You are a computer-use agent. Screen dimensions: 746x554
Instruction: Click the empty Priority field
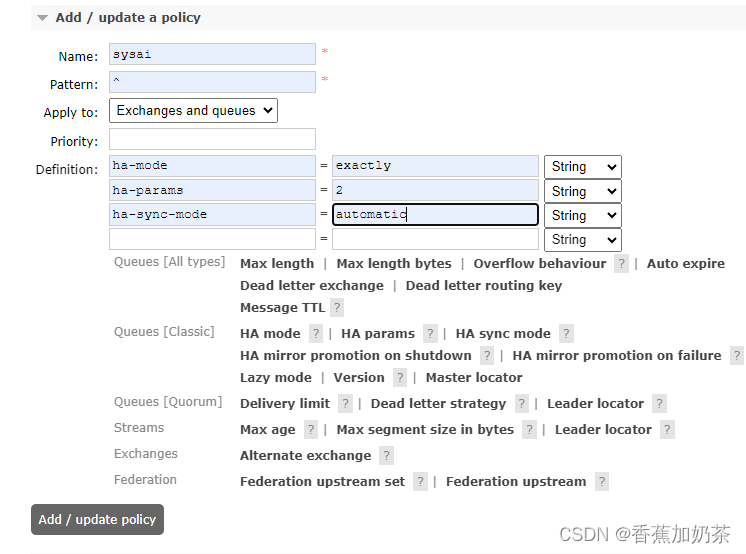[212, 139]
